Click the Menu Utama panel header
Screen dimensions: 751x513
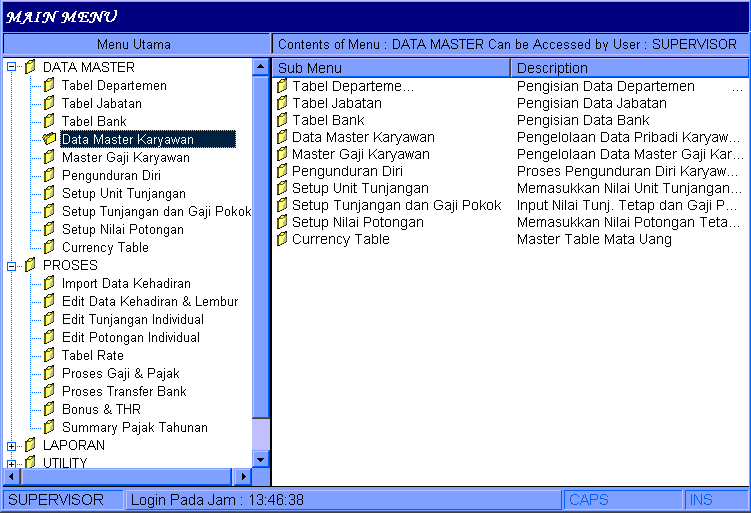136,45
